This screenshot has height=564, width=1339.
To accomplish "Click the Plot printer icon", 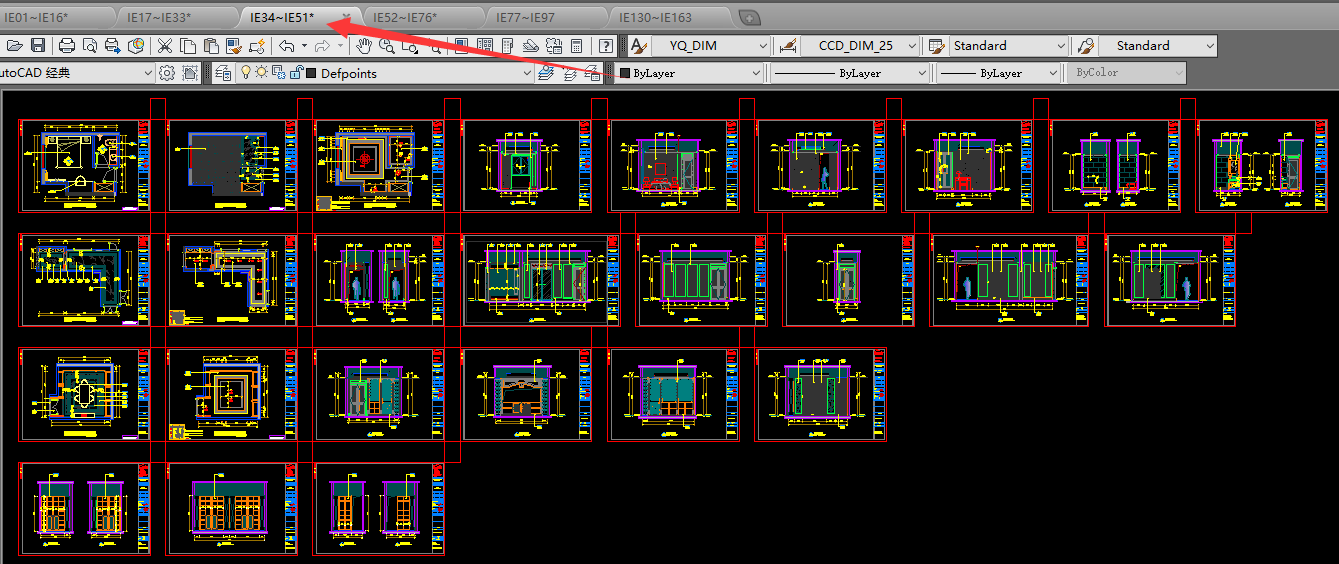I will tap(67, 46).
